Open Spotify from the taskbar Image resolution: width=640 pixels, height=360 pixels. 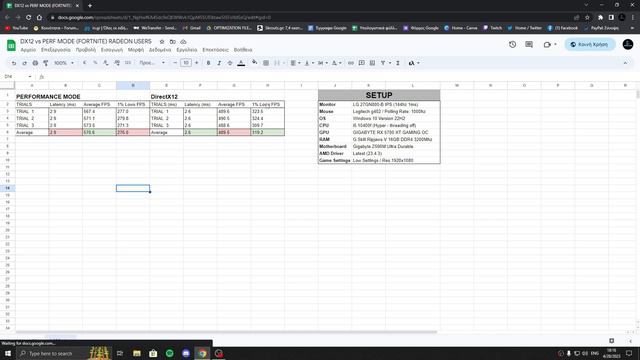point(170,353)
